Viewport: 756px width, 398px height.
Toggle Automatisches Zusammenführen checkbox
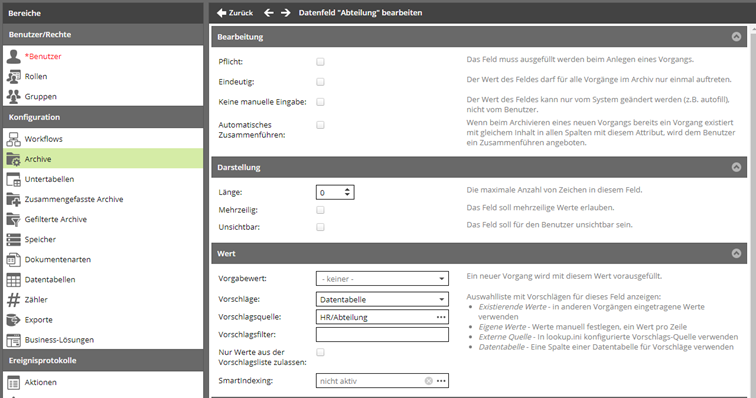(x=320, y=125)
